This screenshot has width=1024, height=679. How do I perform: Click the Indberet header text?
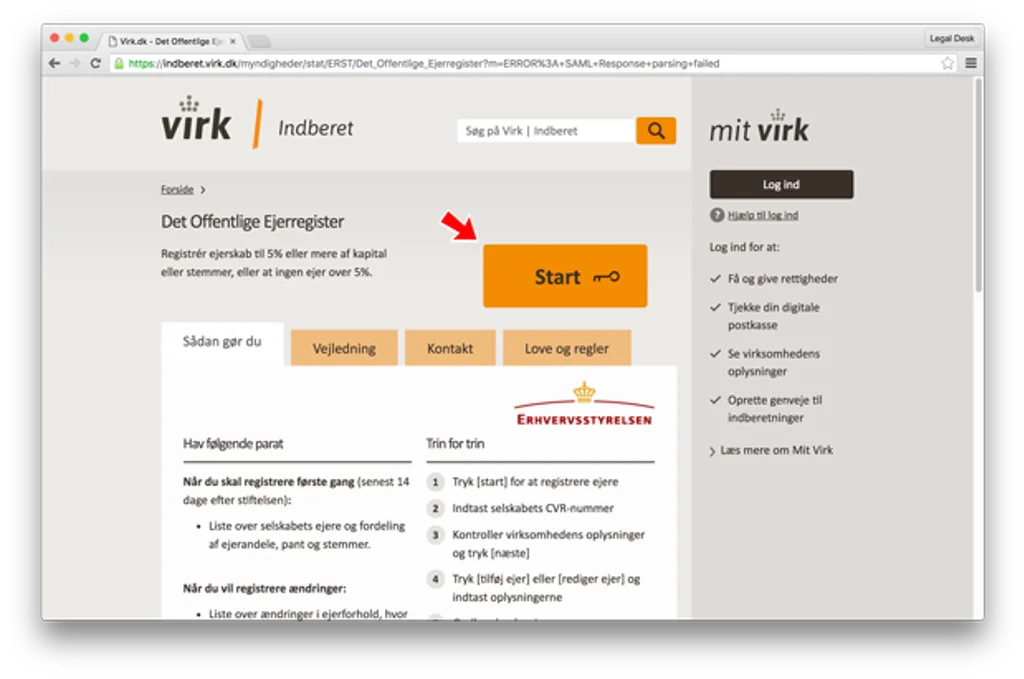coord(315,128)
